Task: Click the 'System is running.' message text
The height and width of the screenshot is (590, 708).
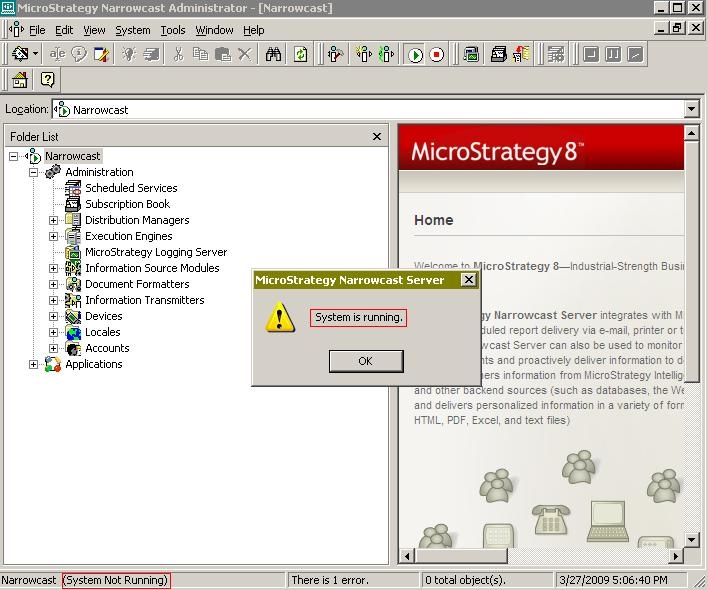Action: (x=359, y=317)
